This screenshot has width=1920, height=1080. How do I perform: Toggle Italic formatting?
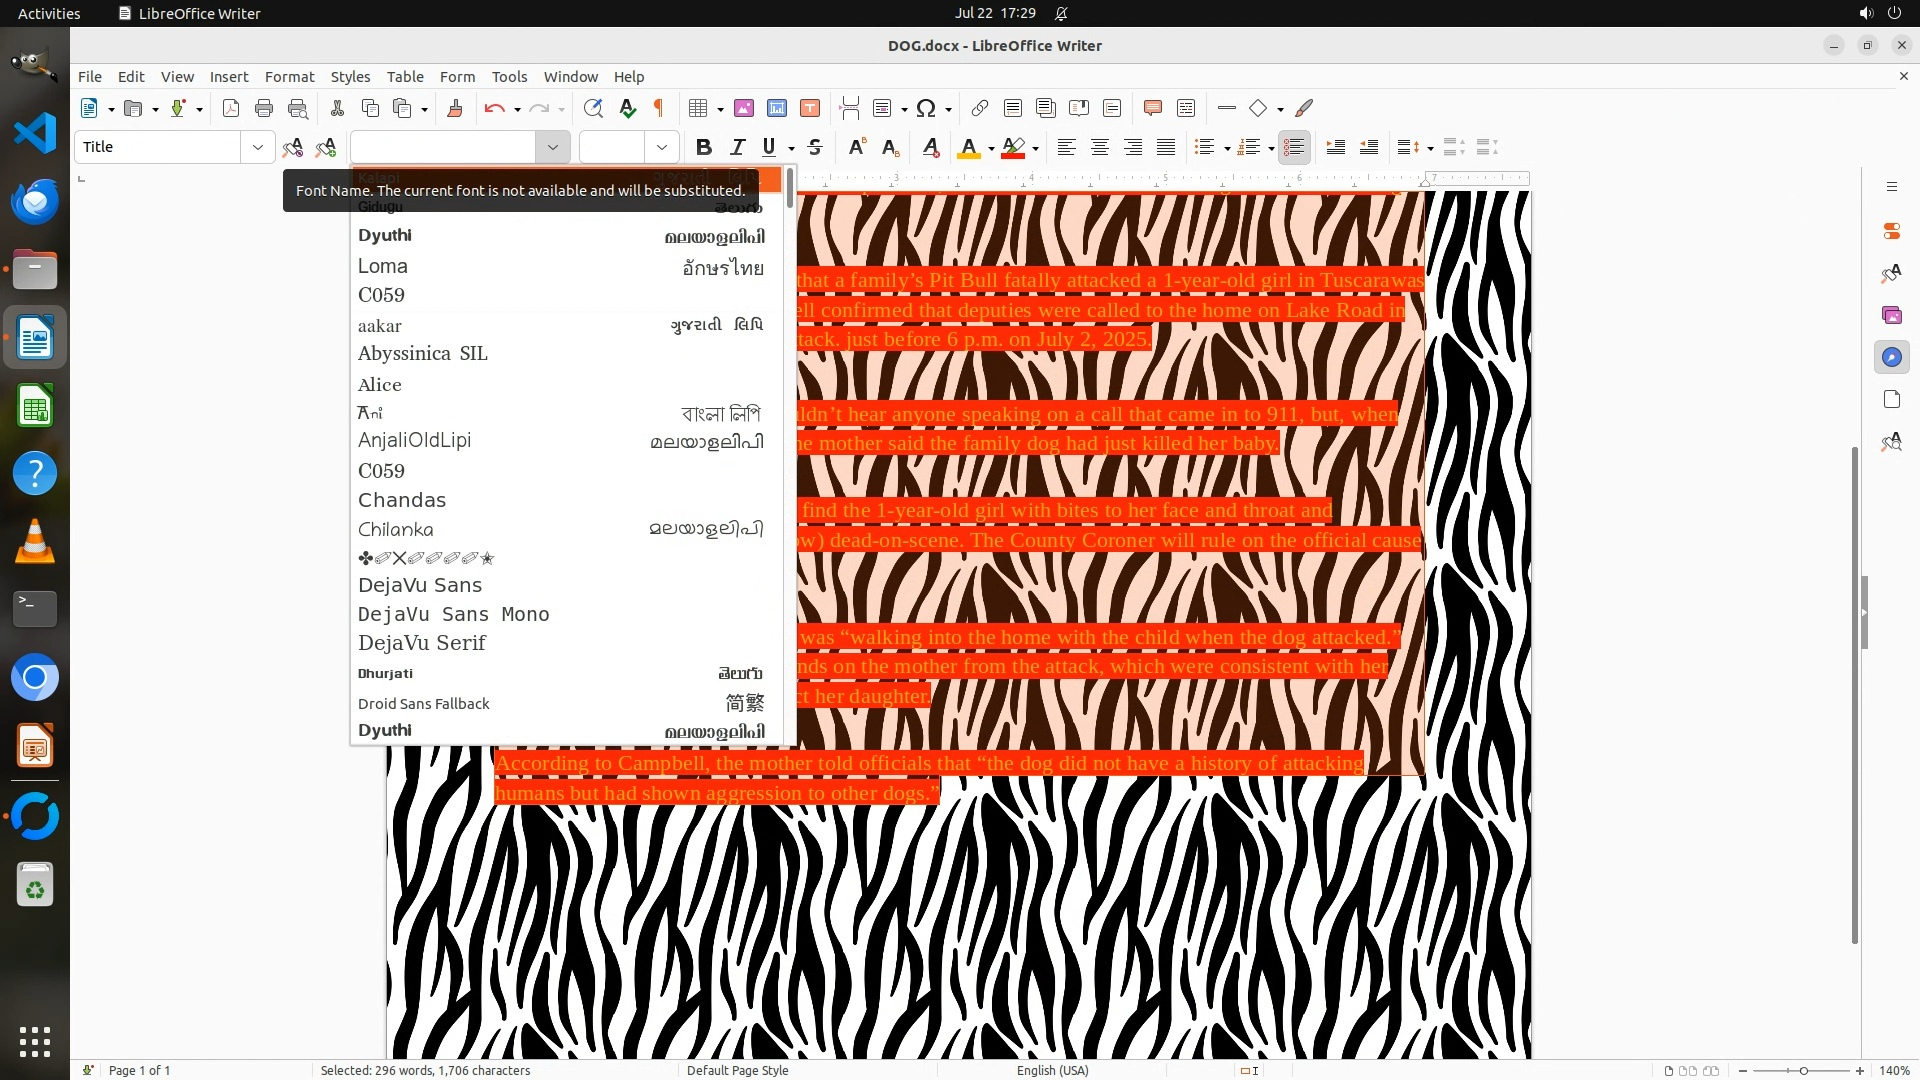pyautogui.click(x=737, y=147)
